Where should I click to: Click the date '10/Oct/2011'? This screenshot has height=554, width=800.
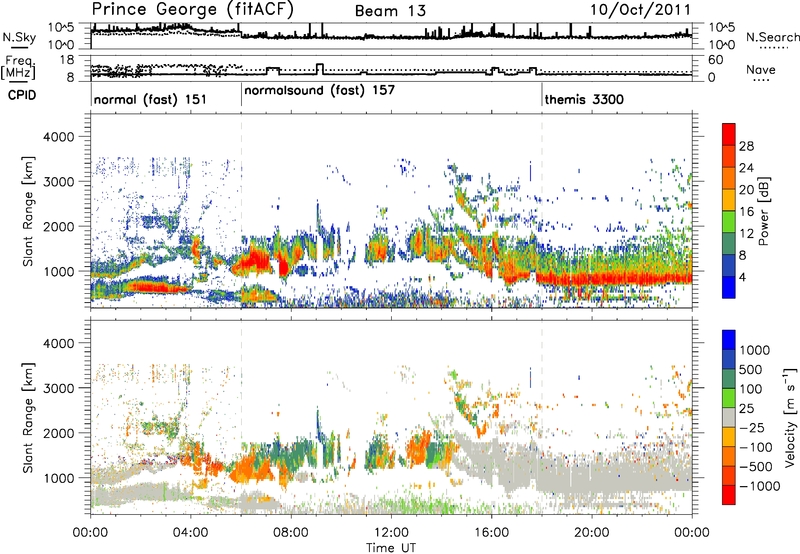click(640, 10)
